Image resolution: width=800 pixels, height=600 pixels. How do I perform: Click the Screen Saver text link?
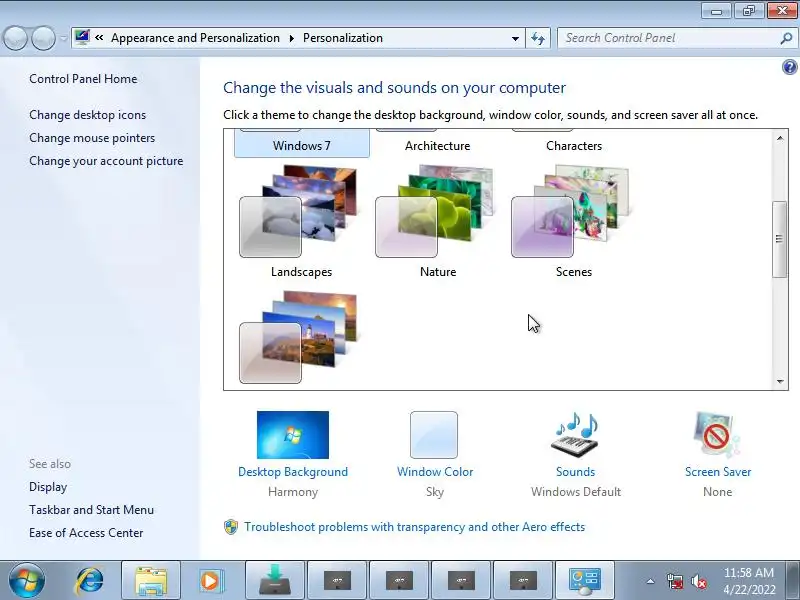point(718,472)
